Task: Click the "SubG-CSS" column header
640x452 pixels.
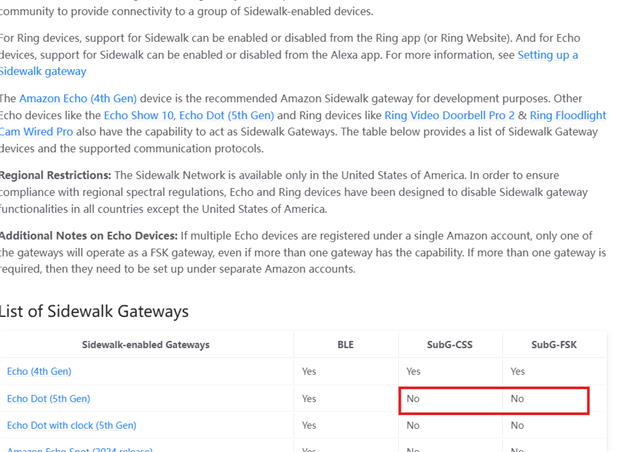Action: coord(450,345)
